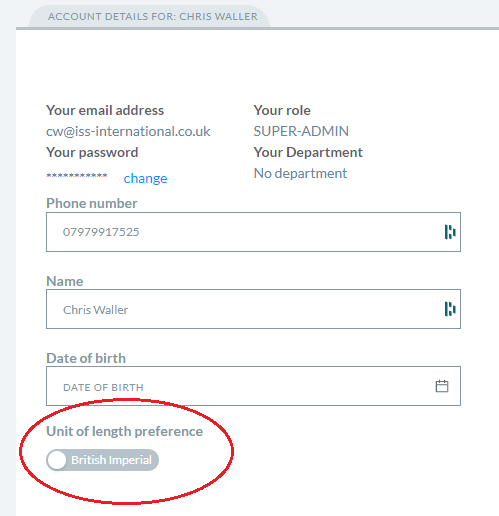Image resolution: width=499 pixels, height=516 pixels.
Task: Click the Your email address heading
Action: (x=105, y=110)
